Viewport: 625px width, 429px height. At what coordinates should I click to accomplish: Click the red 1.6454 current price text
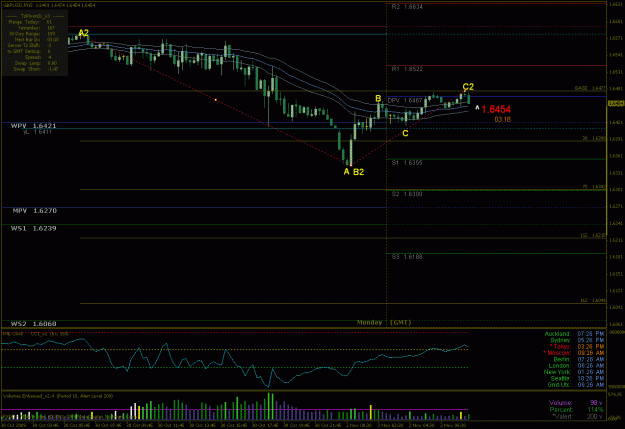[496, 109]
